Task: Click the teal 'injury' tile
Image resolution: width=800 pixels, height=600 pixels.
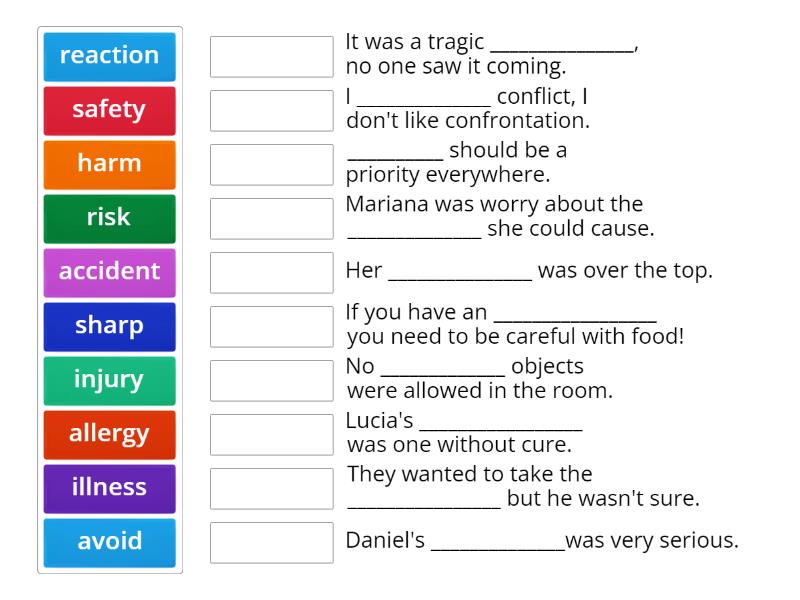Action: click(x=108, y=380)
